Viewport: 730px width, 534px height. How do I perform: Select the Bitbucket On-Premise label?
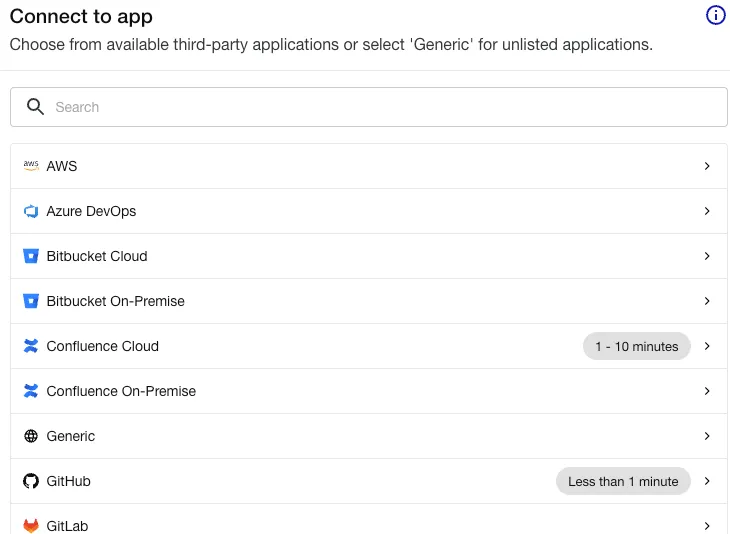click(x=115, y=301)
